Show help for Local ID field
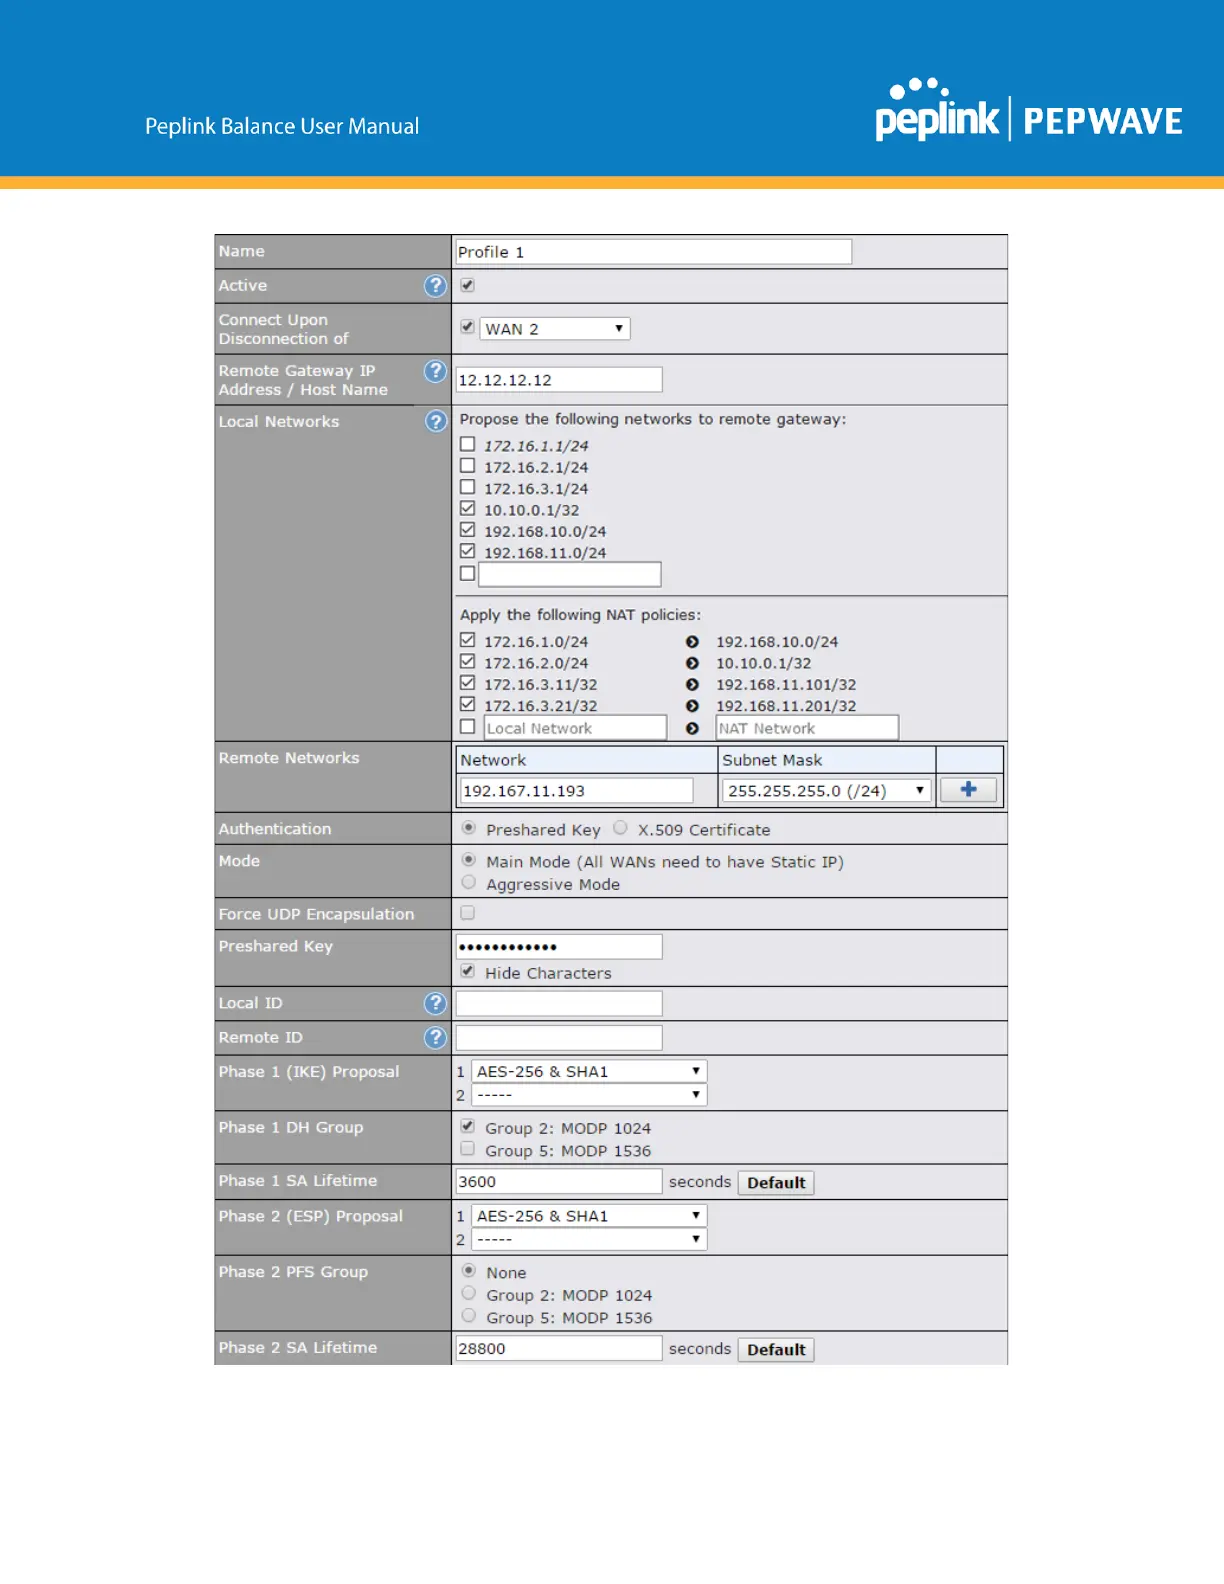 [x=435, y=1003]
